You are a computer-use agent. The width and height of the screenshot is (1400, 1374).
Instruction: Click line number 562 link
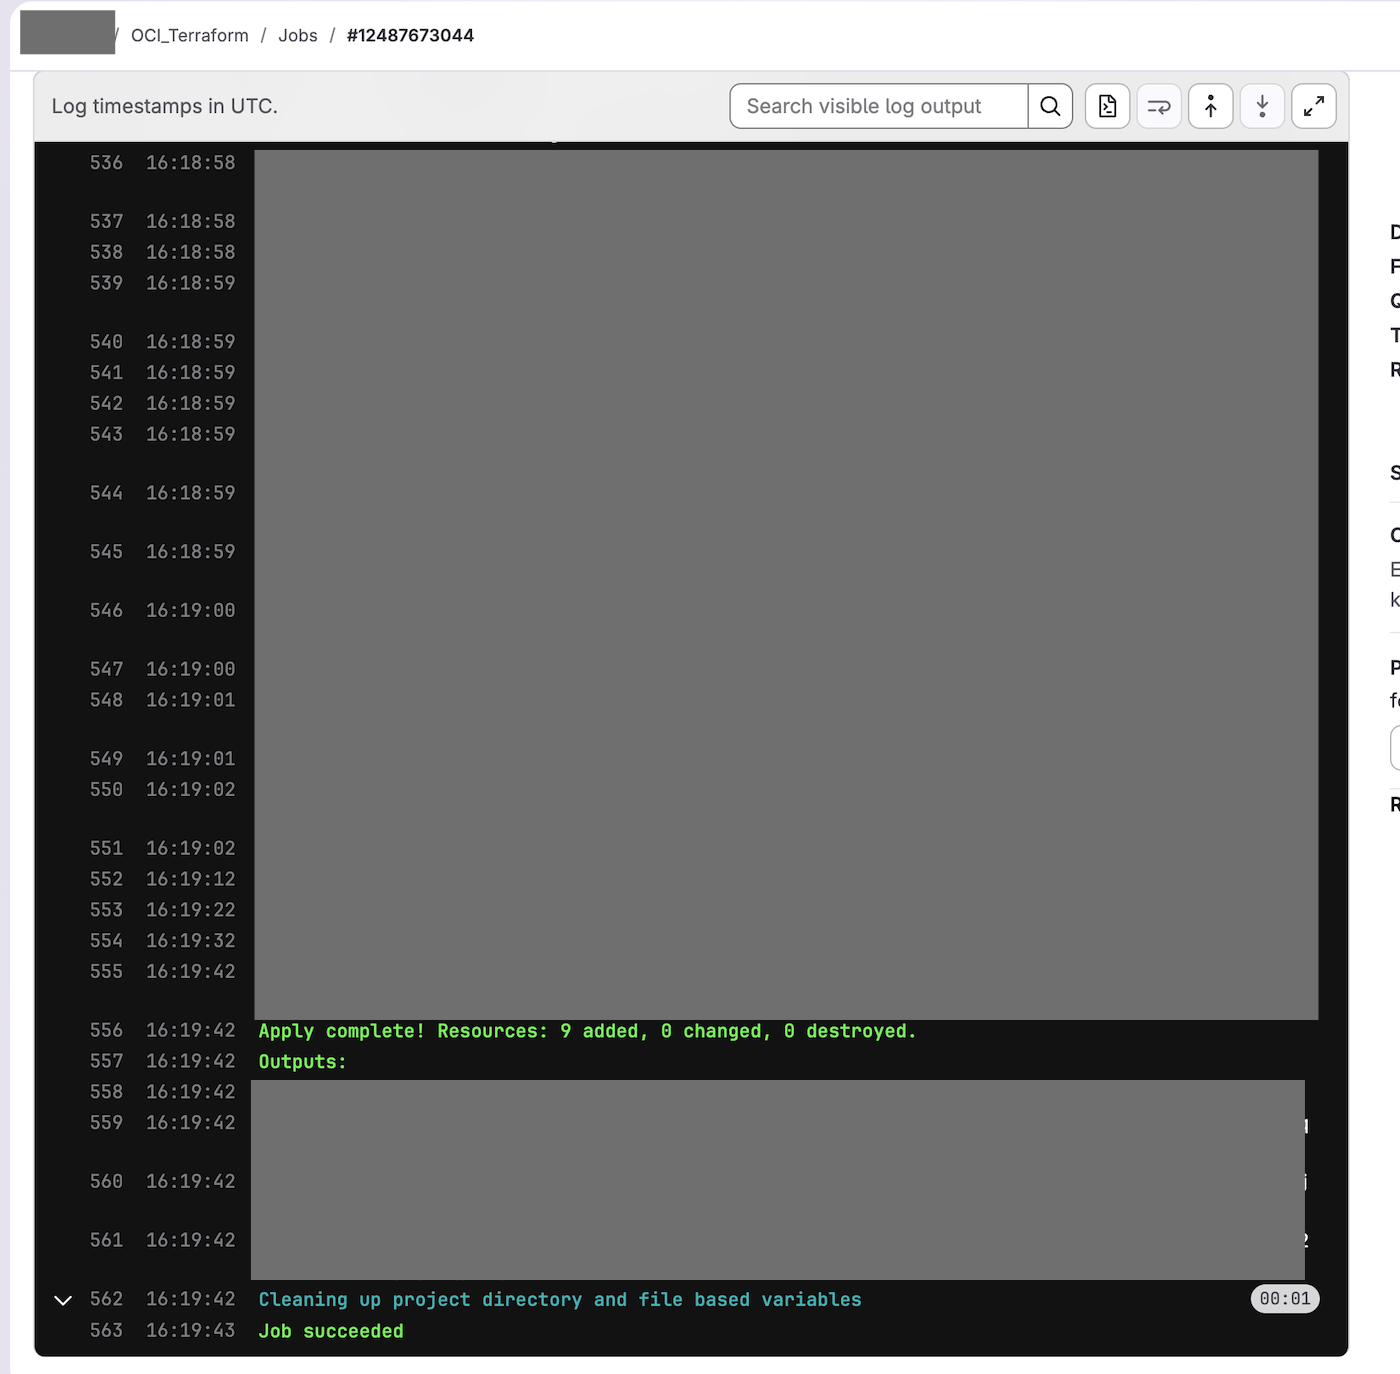point(106,1299)
